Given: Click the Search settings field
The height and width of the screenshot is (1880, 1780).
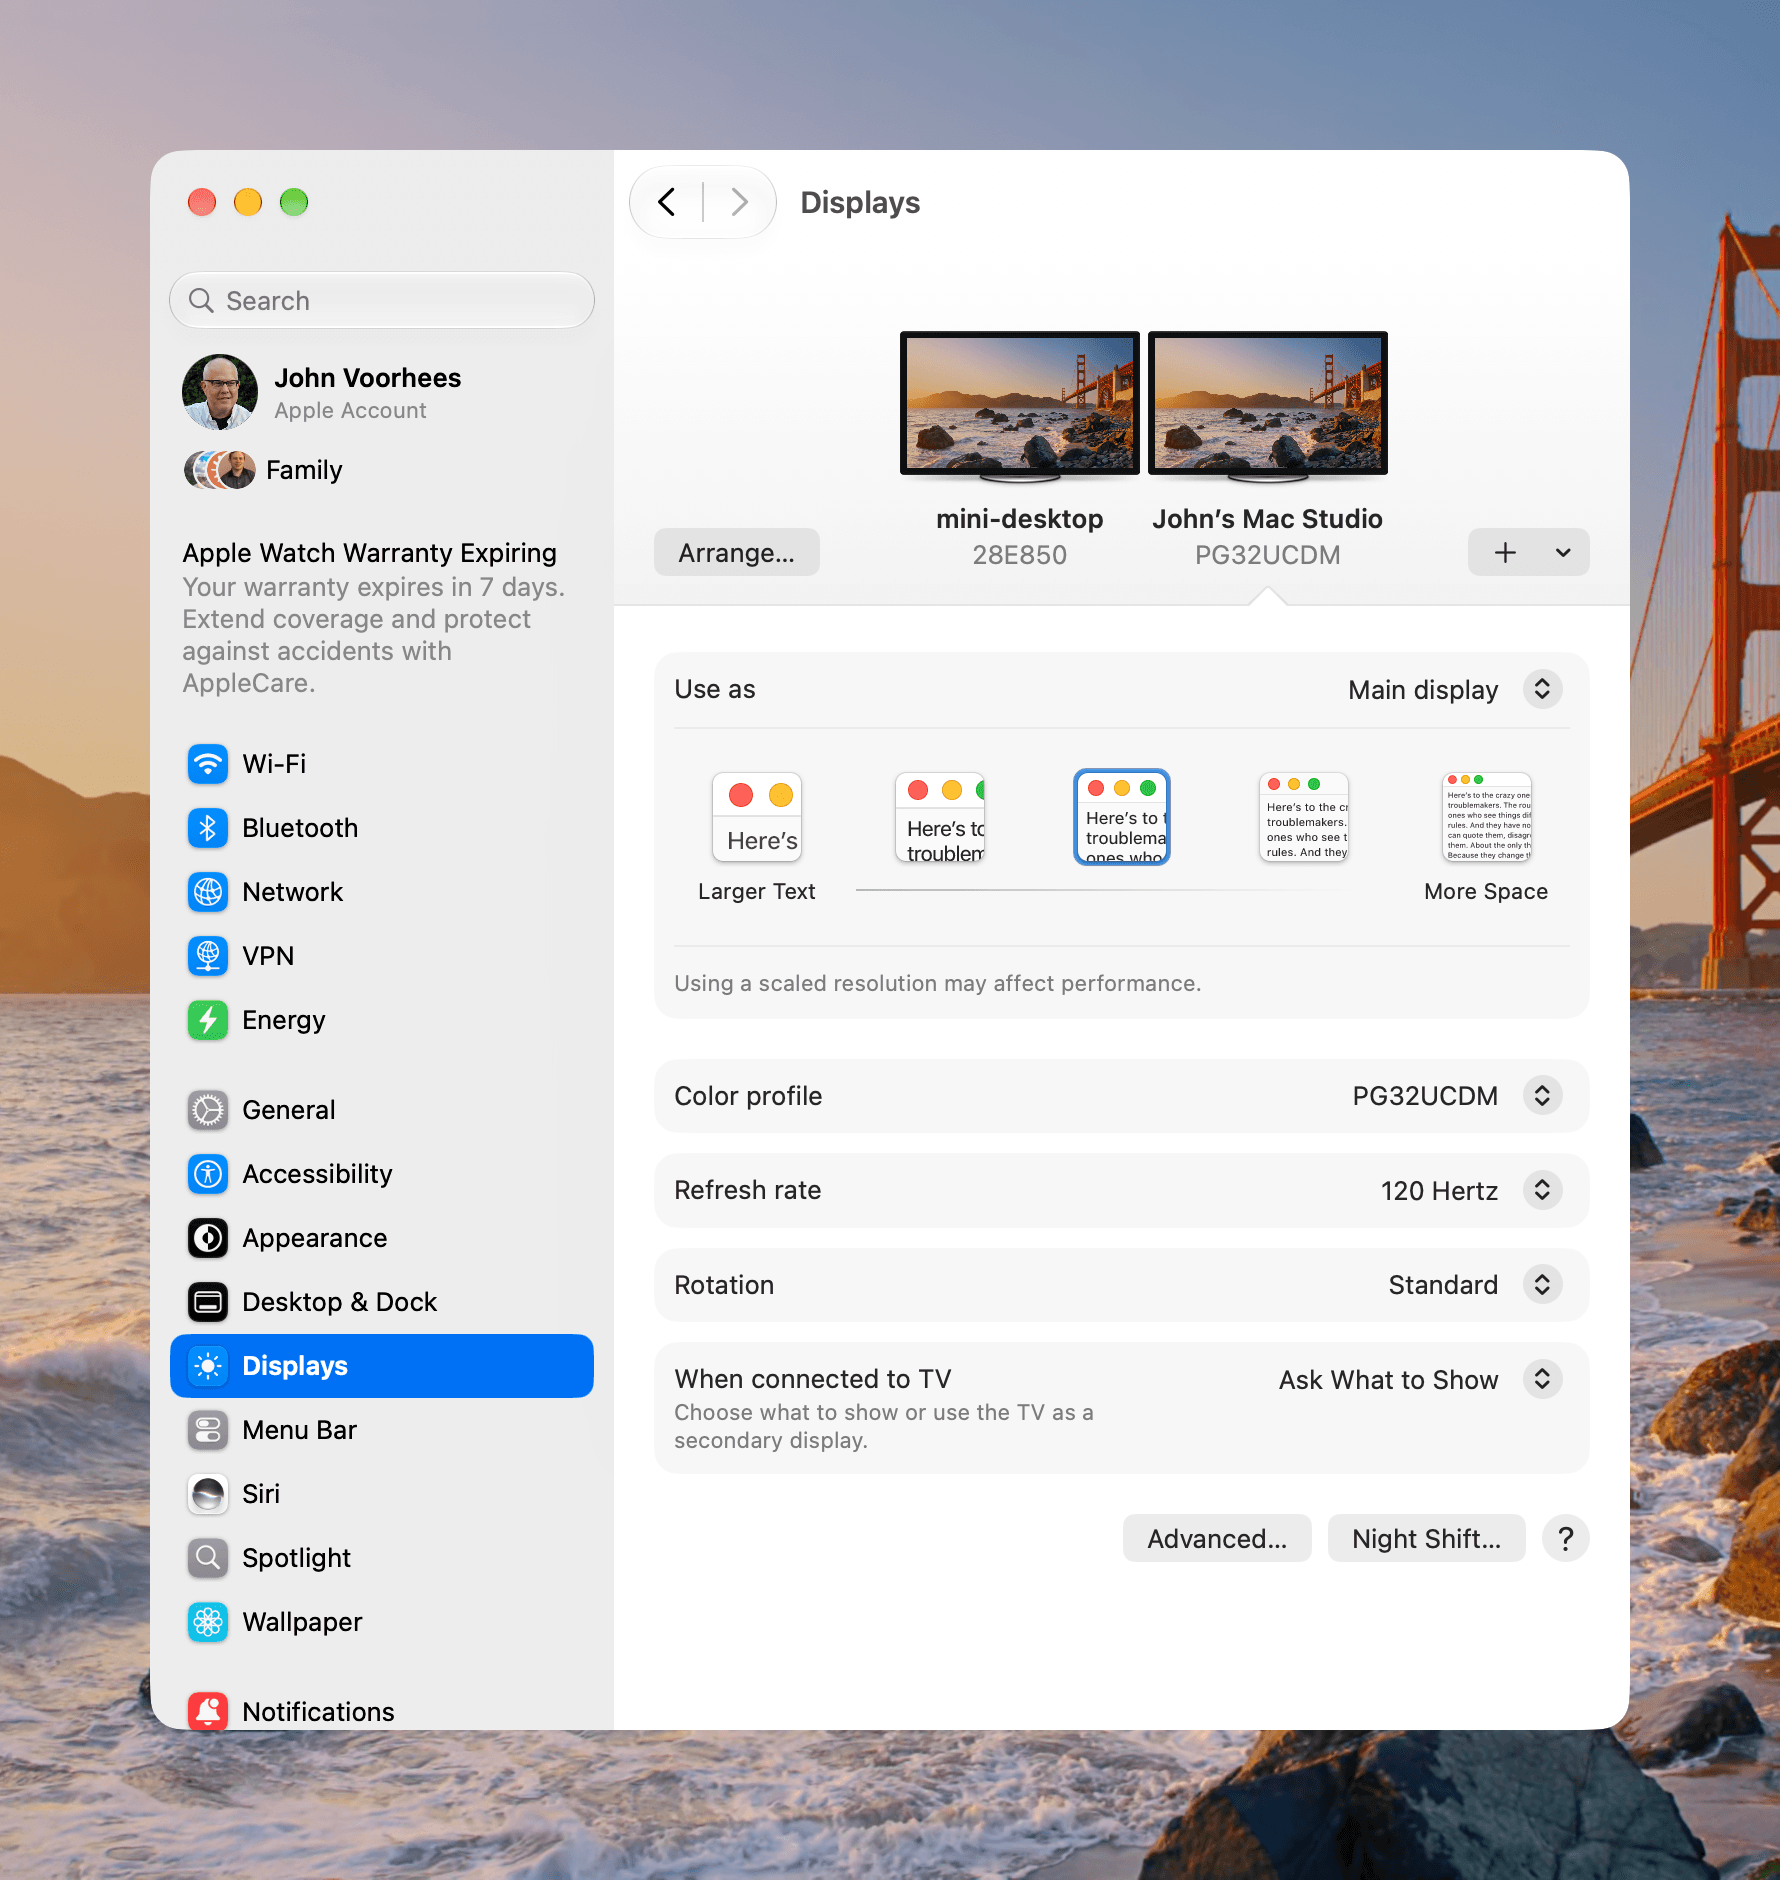Looking at the screenshot, I should 382,300.
